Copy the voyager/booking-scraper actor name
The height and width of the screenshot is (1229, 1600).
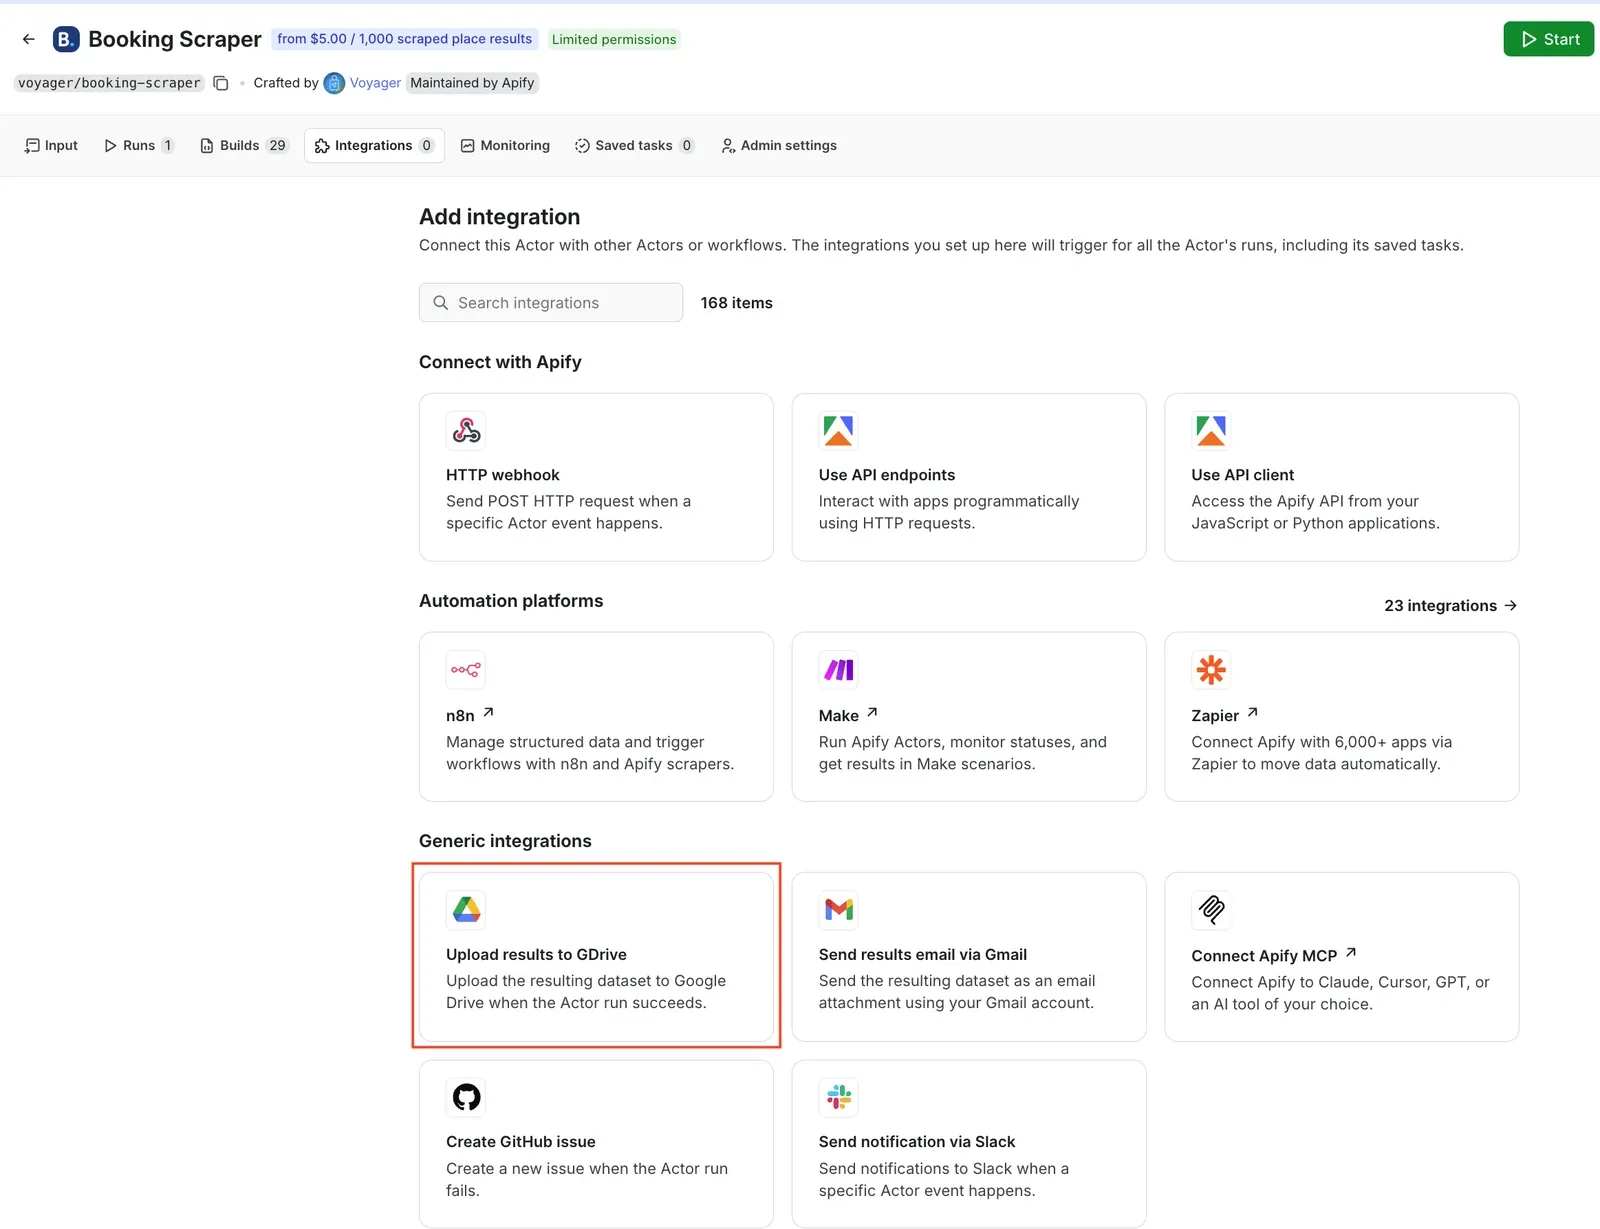(x=221, y=83)
